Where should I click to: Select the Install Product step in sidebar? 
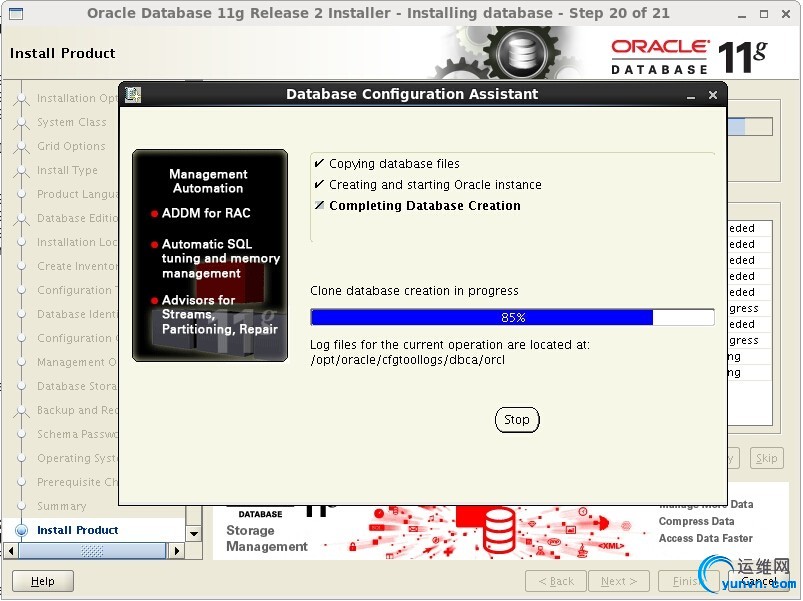77,530
